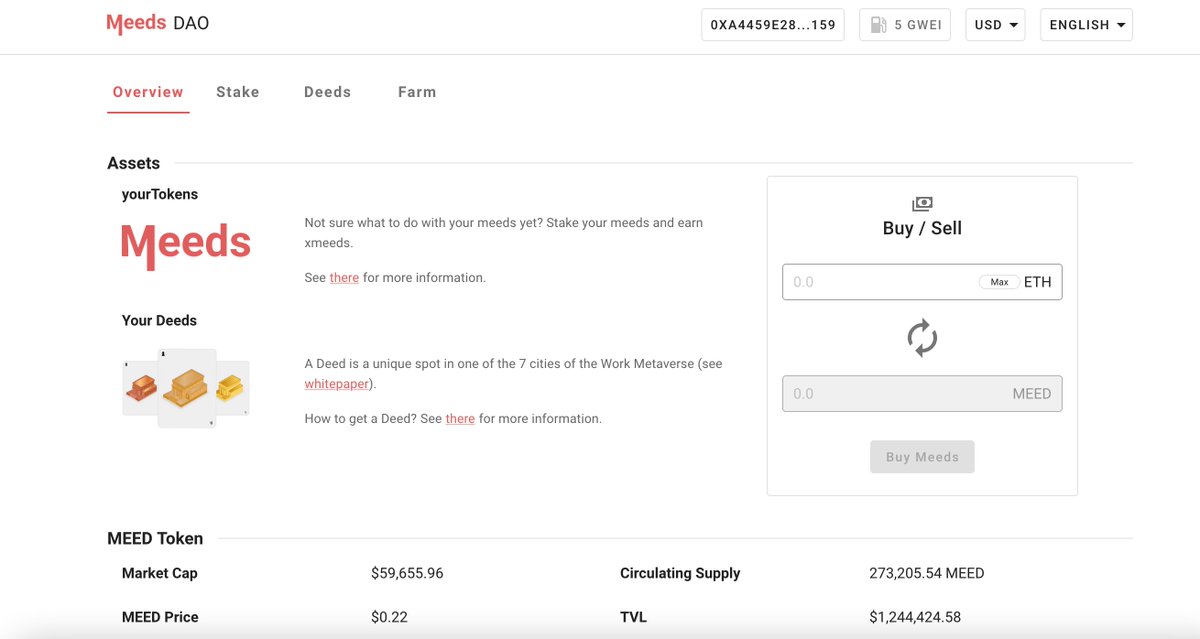Click the Circulating Supply label
1200x639 pixels.
point(680,573)
